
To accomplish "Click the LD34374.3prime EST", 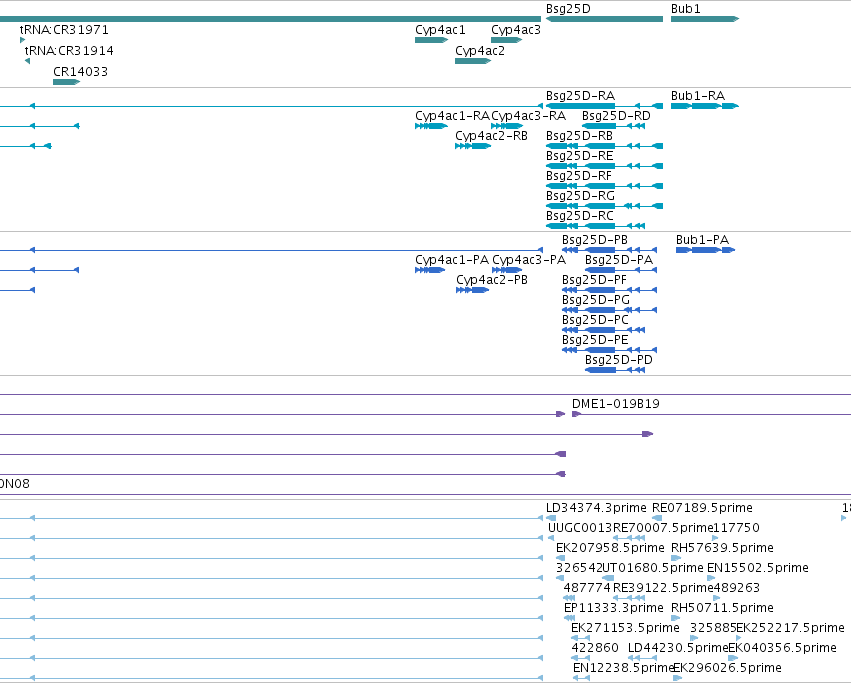I will click(x=550, y=518).
